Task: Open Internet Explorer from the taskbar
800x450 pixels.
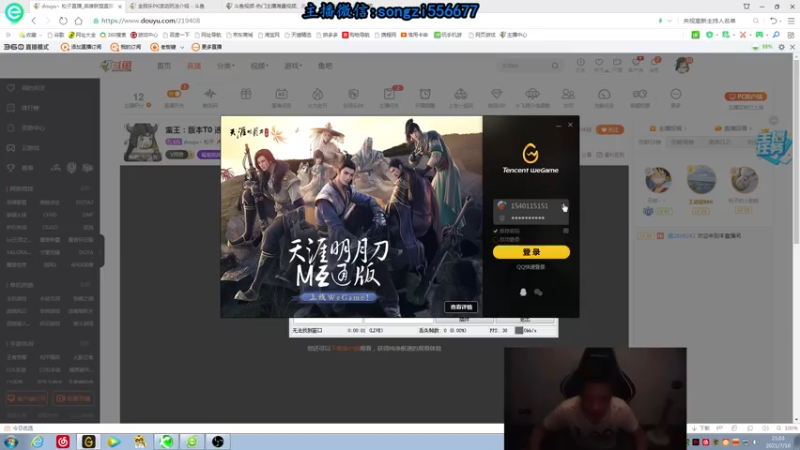Action: tap(37, 441)
